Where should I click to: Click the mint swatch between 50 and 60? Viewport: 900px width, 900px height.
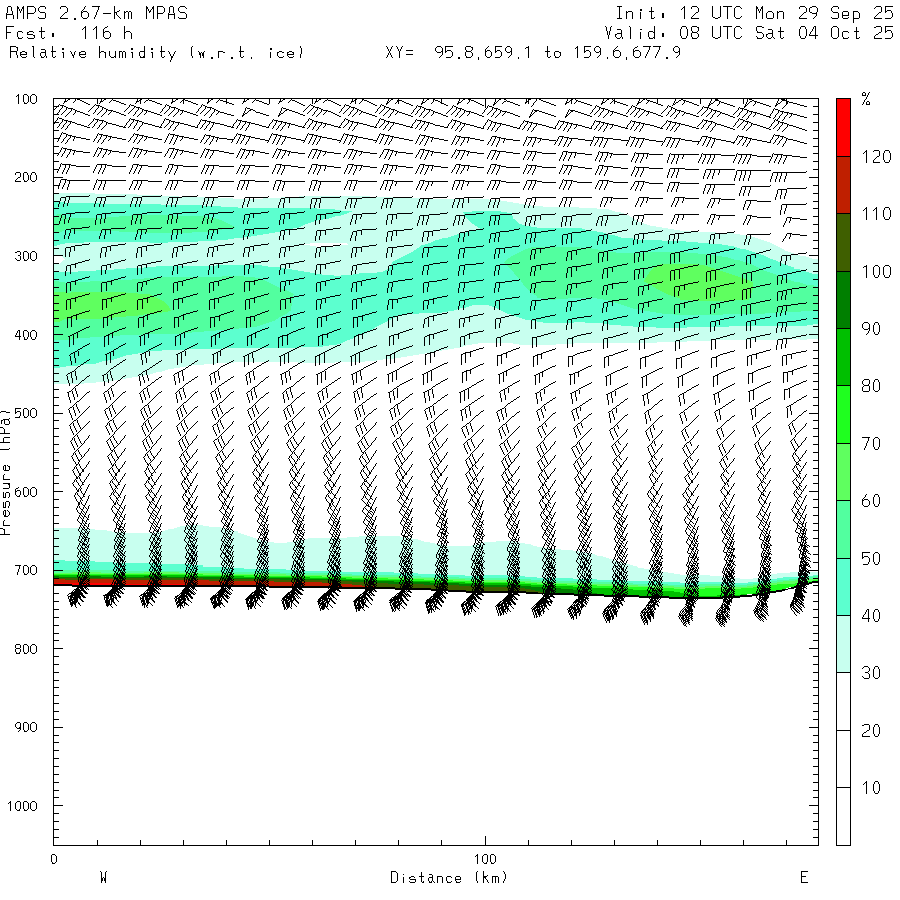click(x=843, y=529)
